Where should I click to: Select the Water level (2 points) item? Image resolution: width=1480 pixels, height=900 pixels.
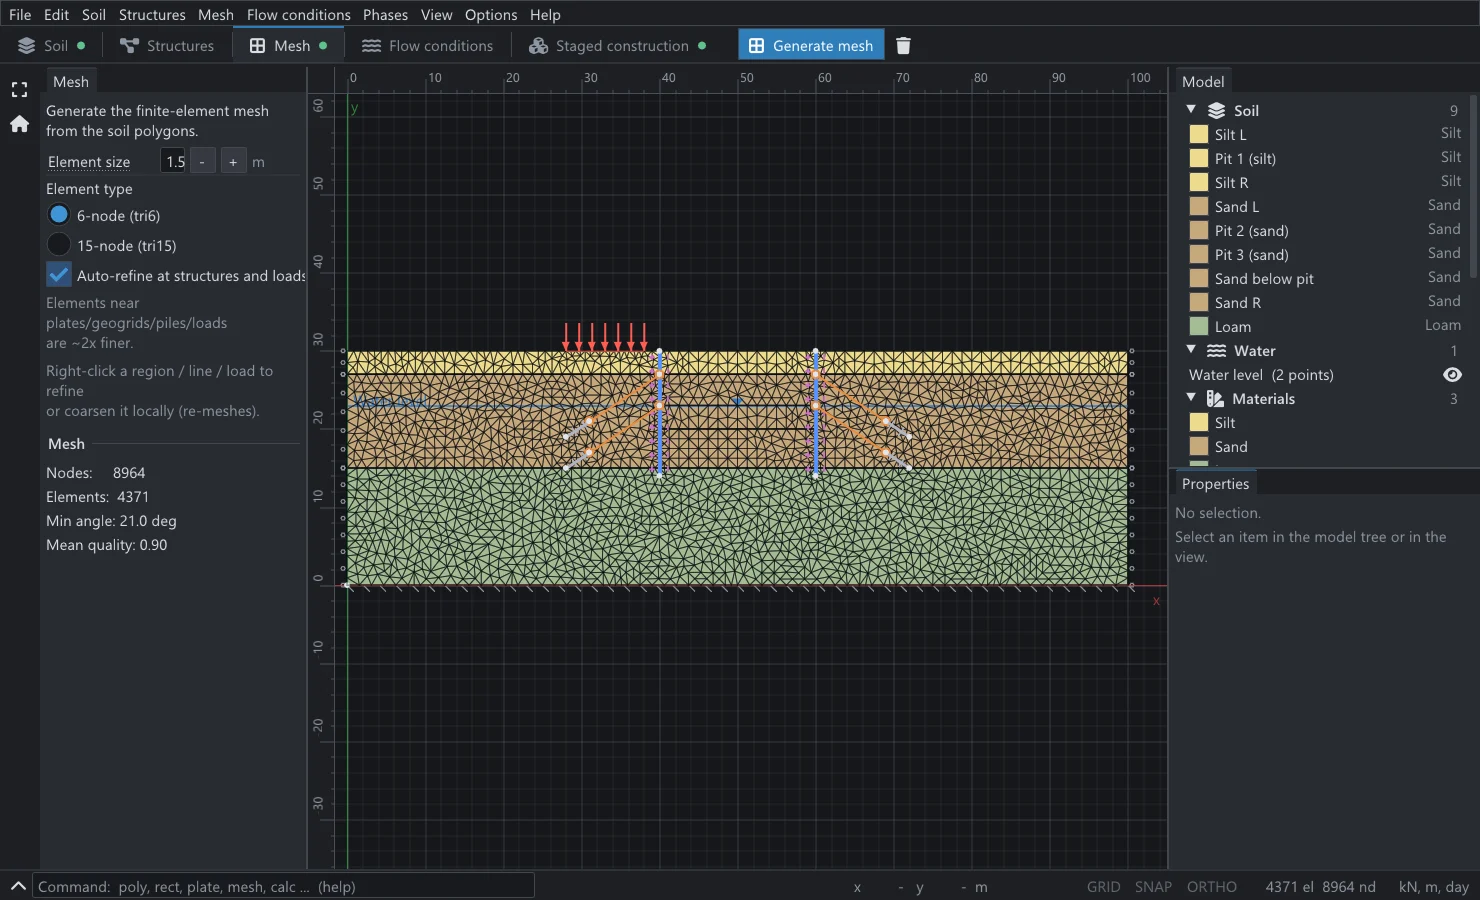(x=1261, y=375)
